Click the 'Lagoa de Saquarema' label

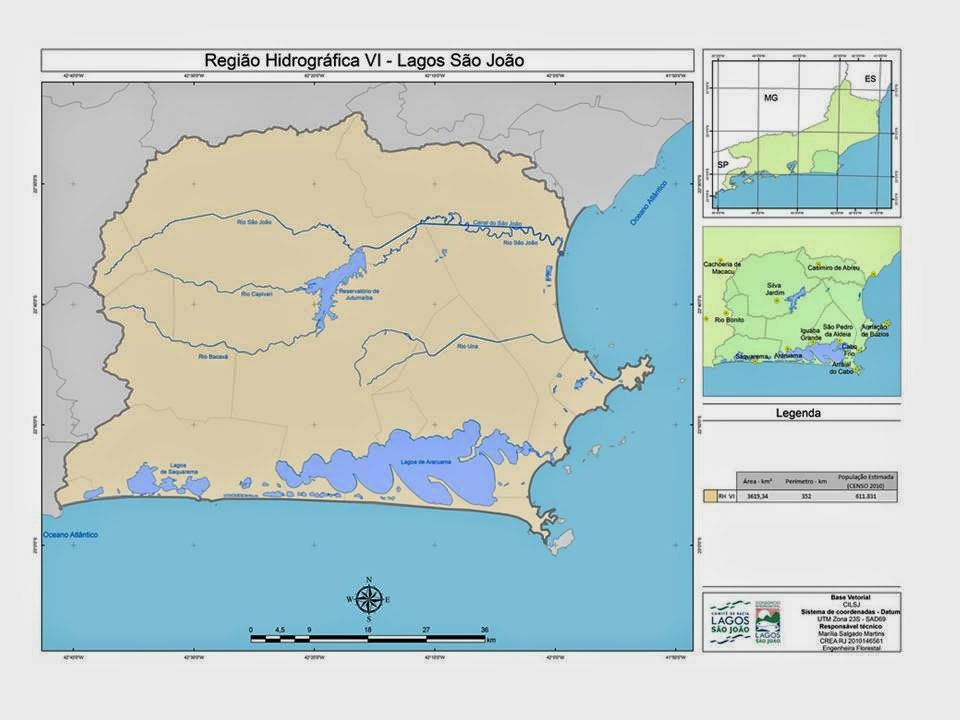[x=179, y=468]
